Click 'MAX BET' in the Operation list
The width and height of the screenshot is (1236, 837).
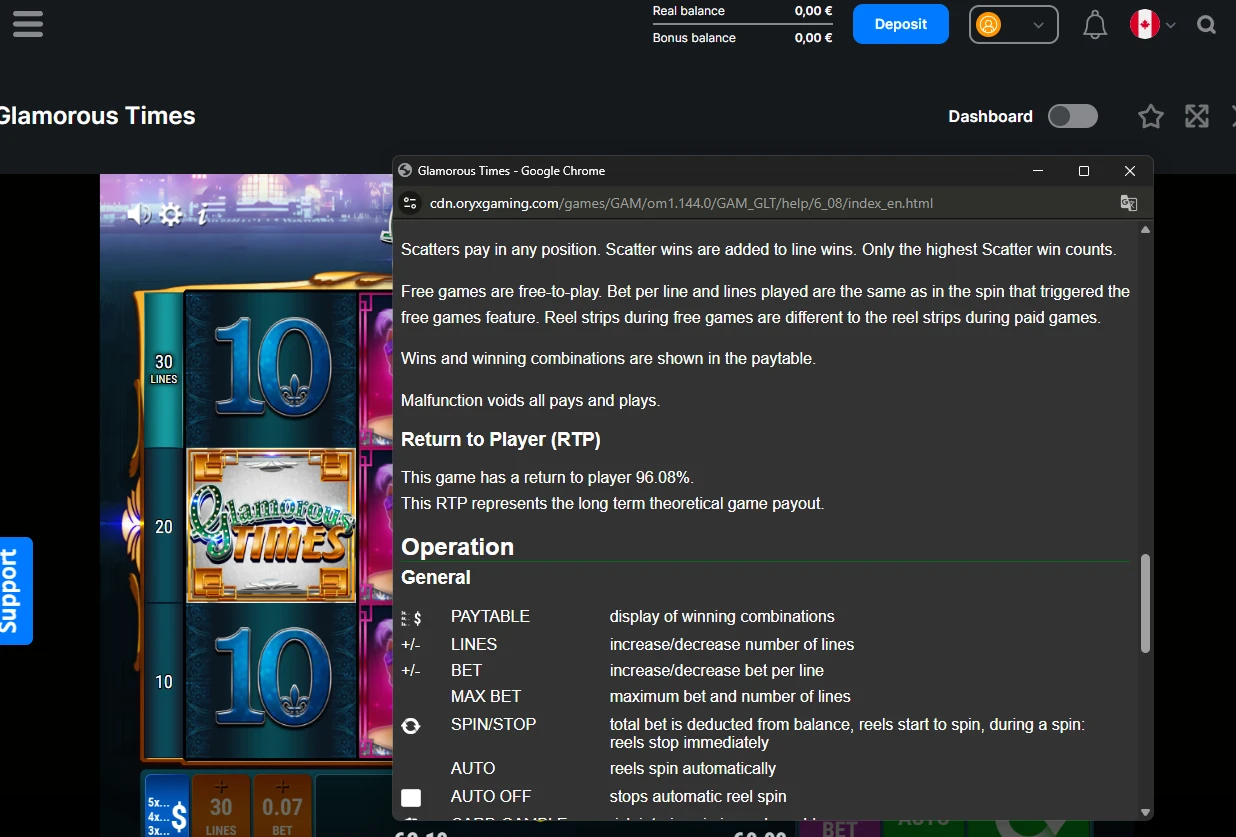click(x=486, y=697)
